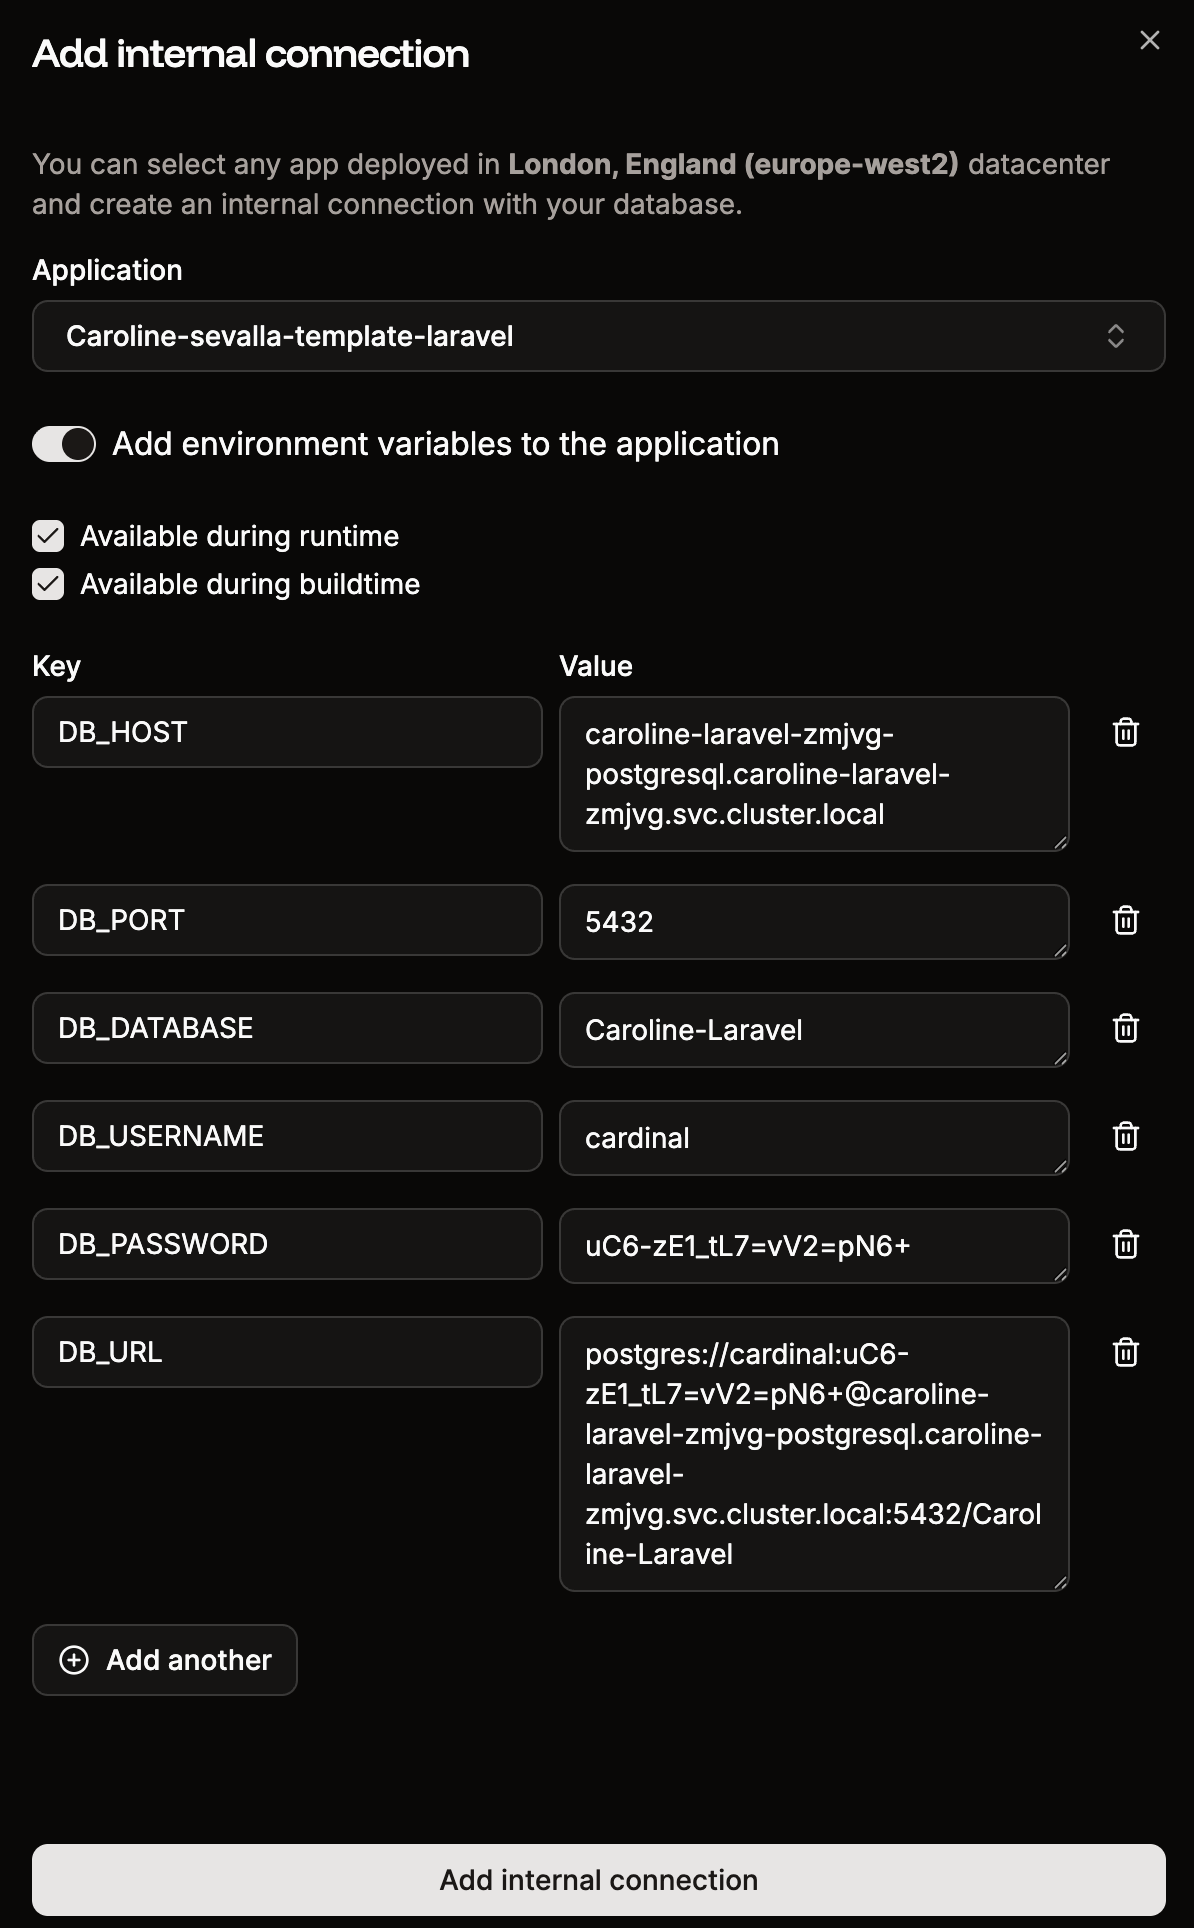Viewport: 1194px width, 1928px height.
Task: Click the Add another button
Action: pyautogui.click(x=164, y=1660)
